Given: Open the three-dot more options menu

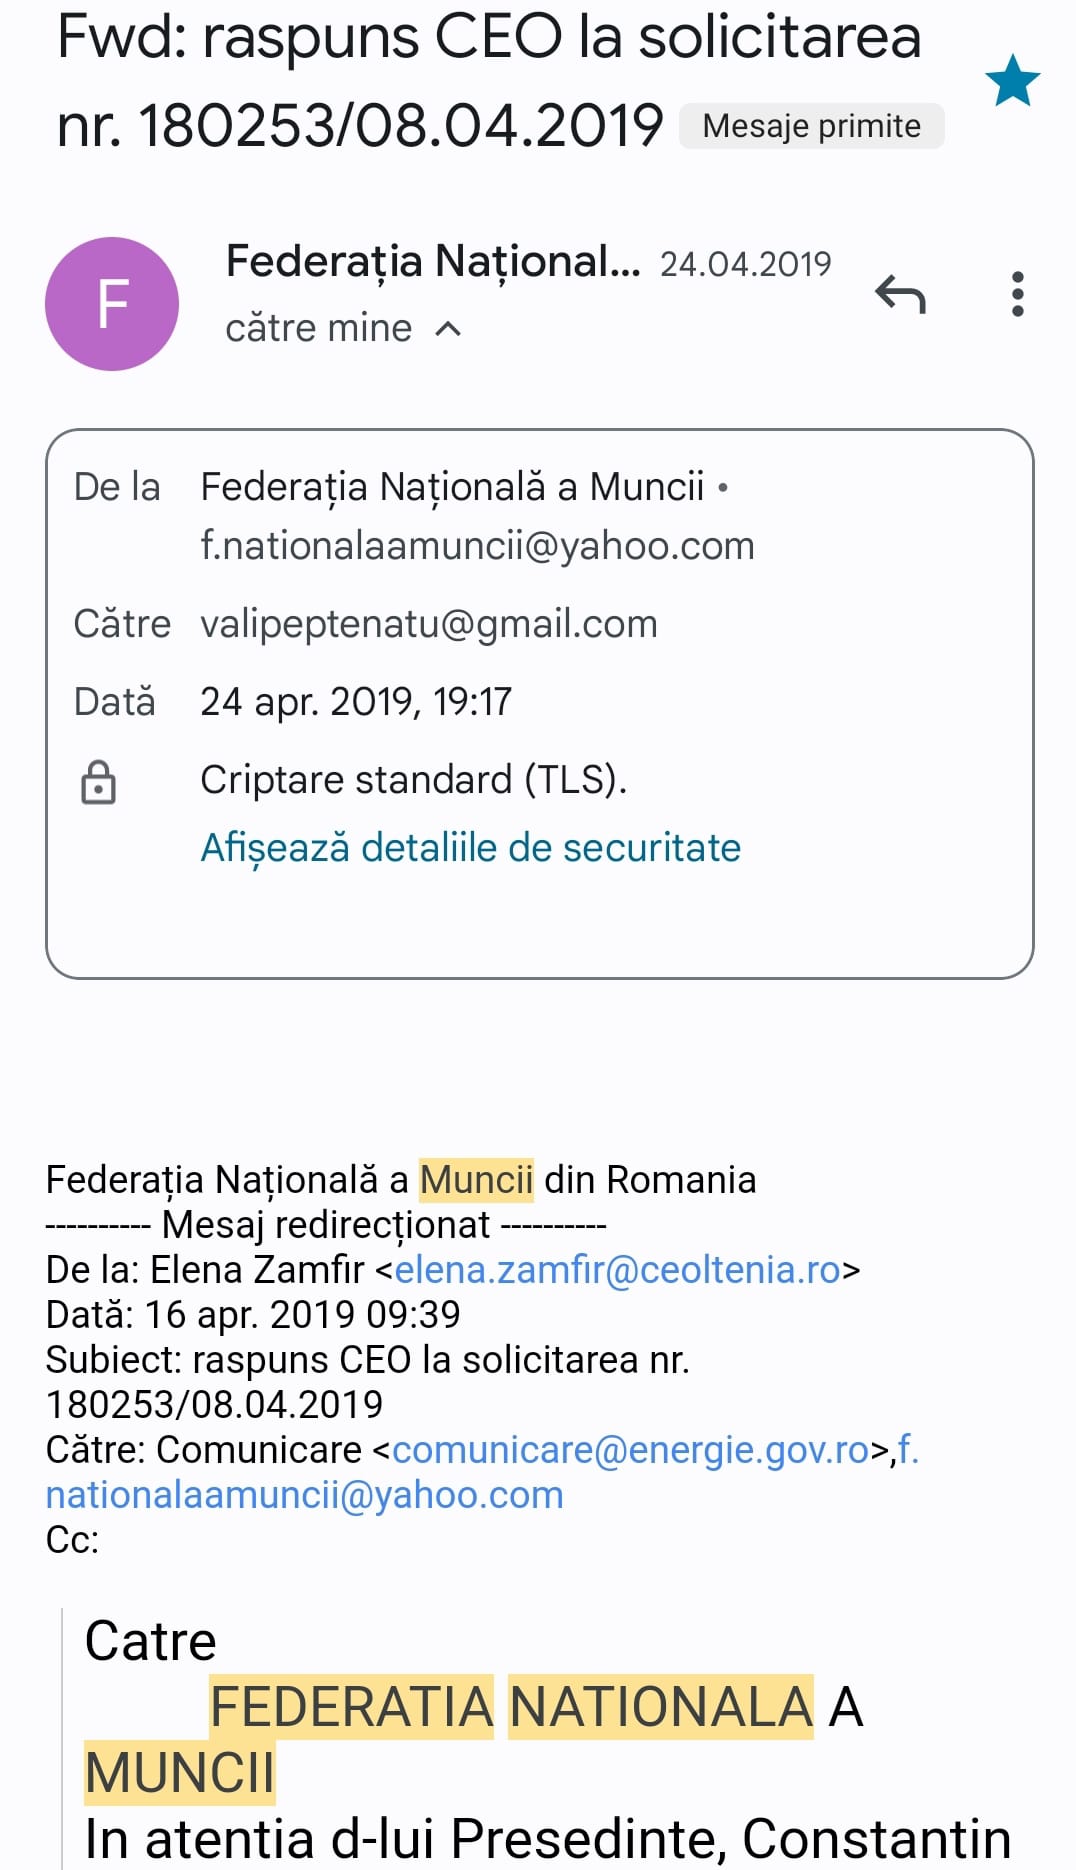Looking at the screenshot, I should tap(1017, 294).
